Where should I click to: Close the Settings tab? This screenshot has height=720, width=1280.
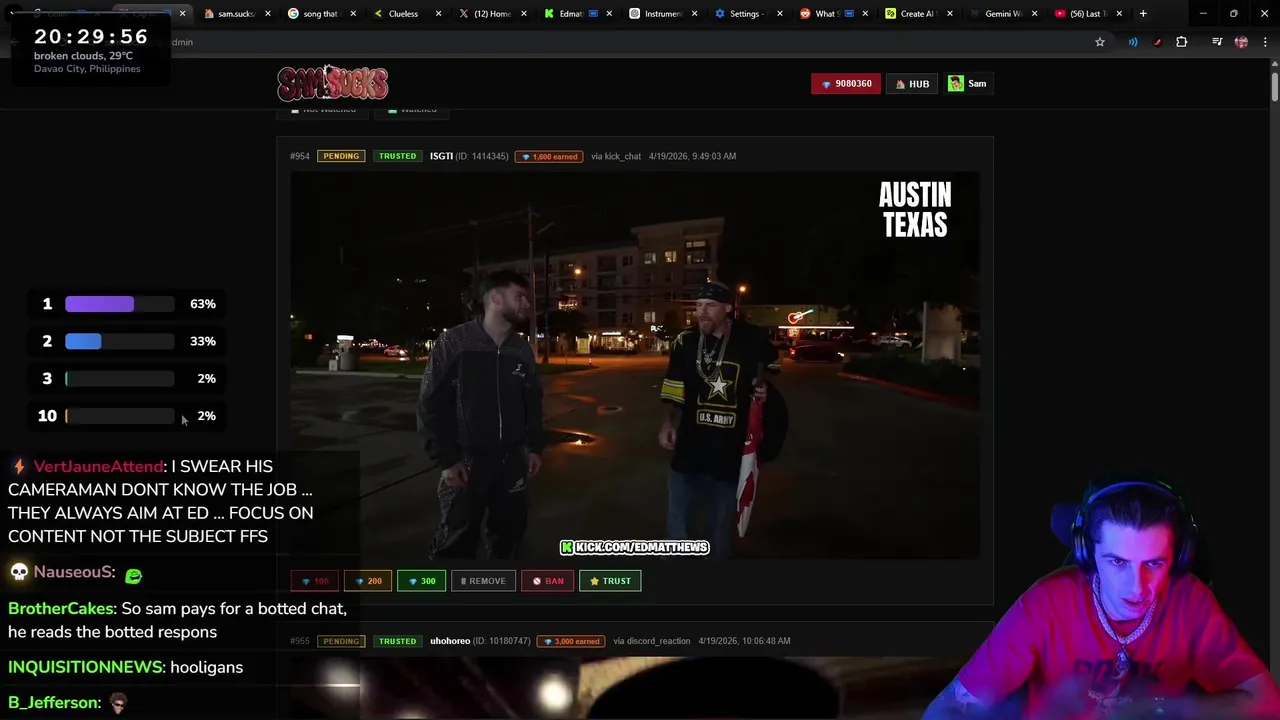(779, 14)
